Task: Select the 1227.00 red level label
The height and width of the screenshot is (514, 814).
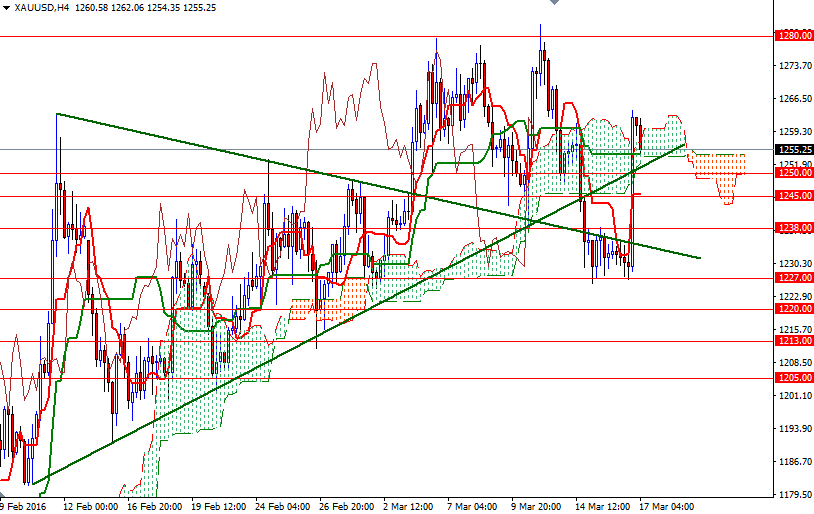Action: [x=794, y=278]
